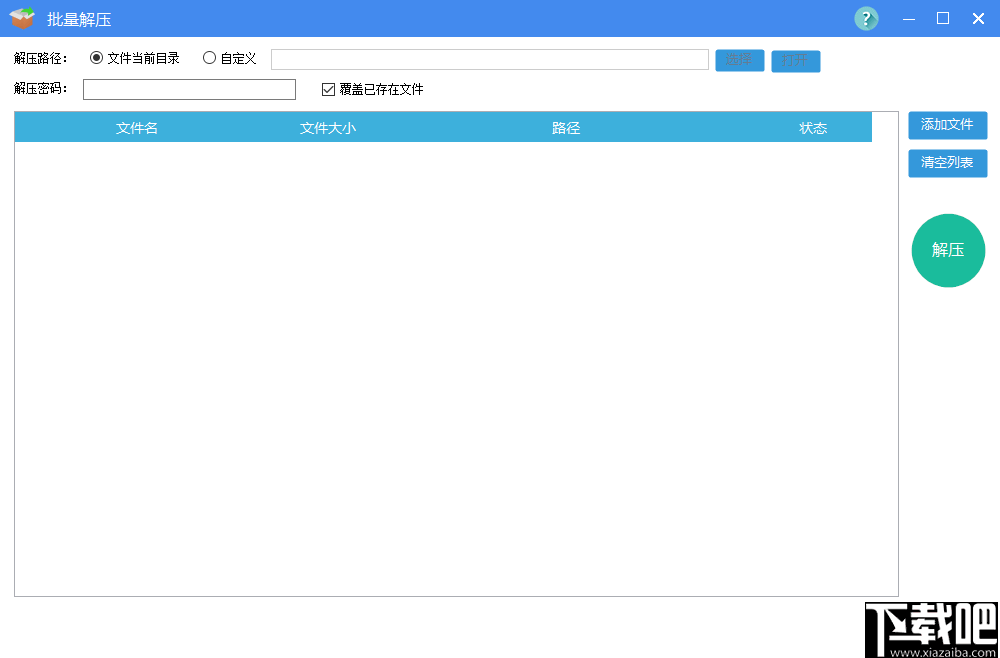This screenshot has width=1000, height=658.
Task: Click the 选择 browse button
Action: 739,60
